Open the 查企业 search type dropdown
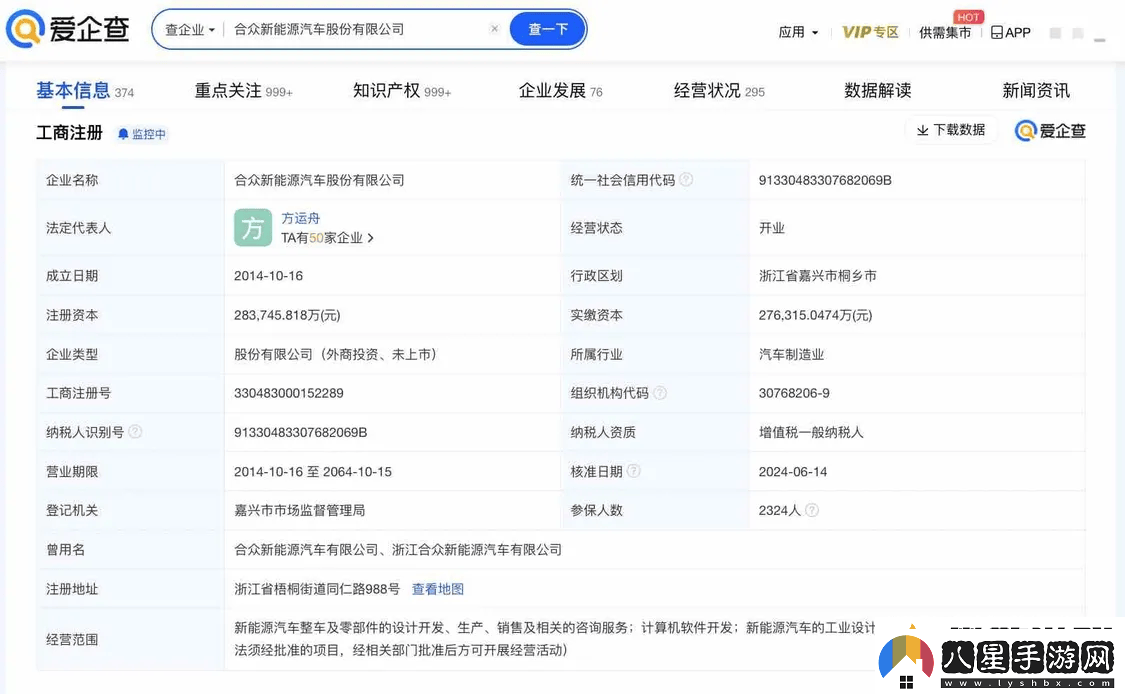The image size is (1125, 694). (x=189, y=29)
